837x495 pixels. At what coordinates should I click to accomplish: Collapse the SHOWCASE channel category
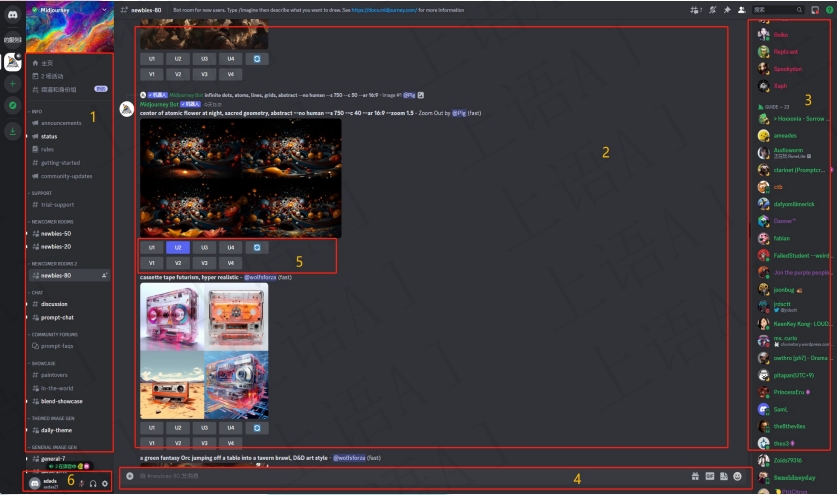43,363
